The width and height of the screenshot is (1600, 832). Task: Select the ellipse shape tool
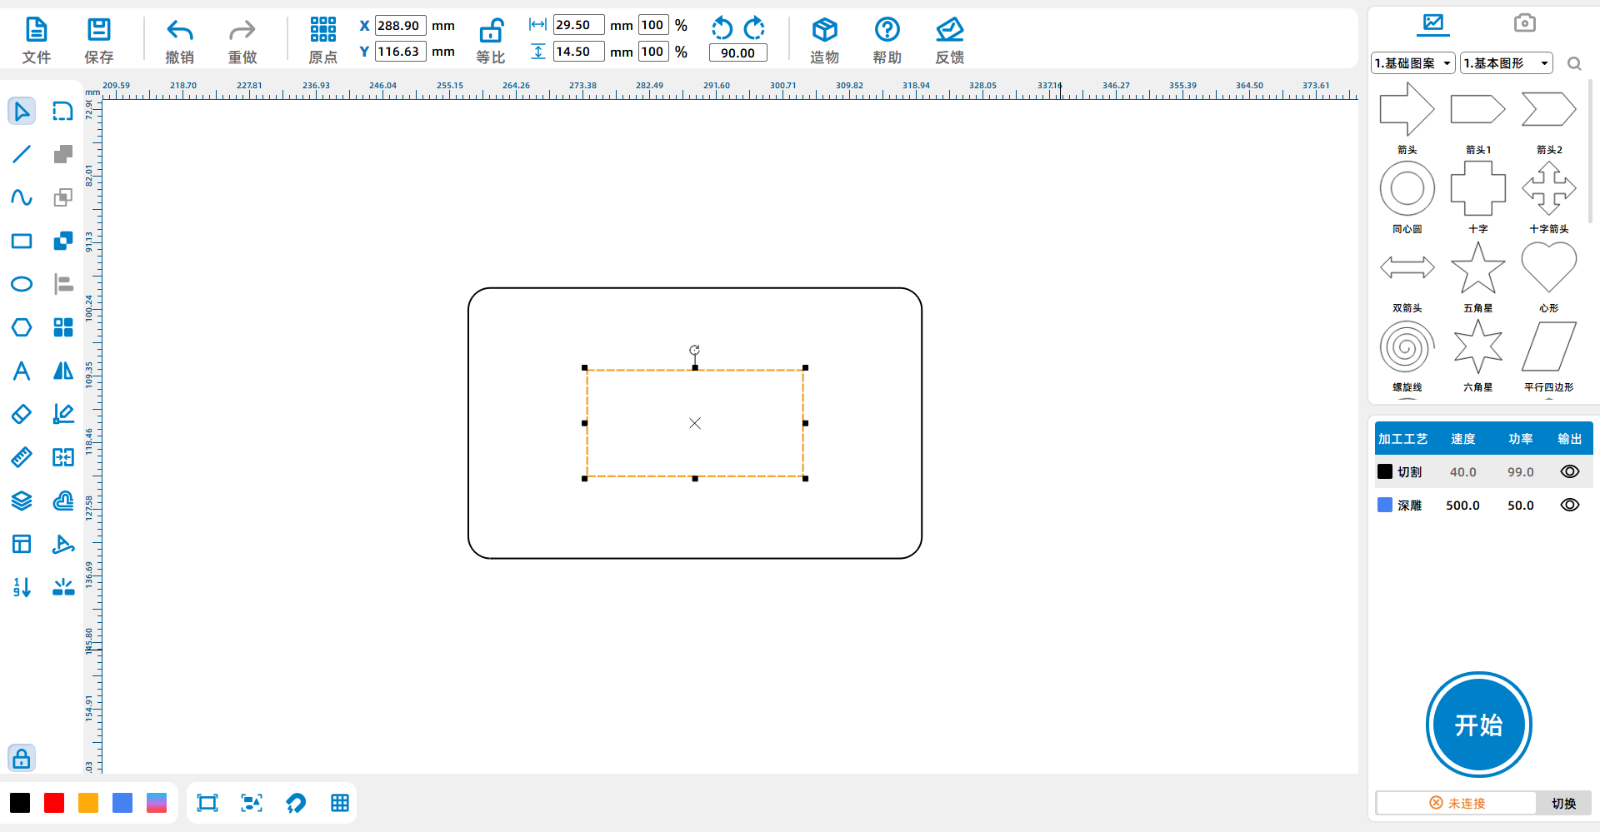[21, 284]
